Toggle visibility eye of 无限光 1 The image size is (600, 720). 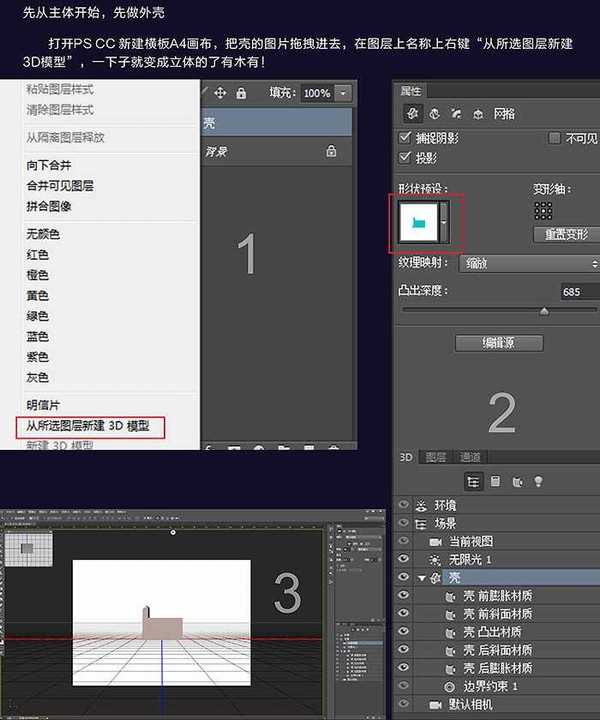tap(403, 558)
